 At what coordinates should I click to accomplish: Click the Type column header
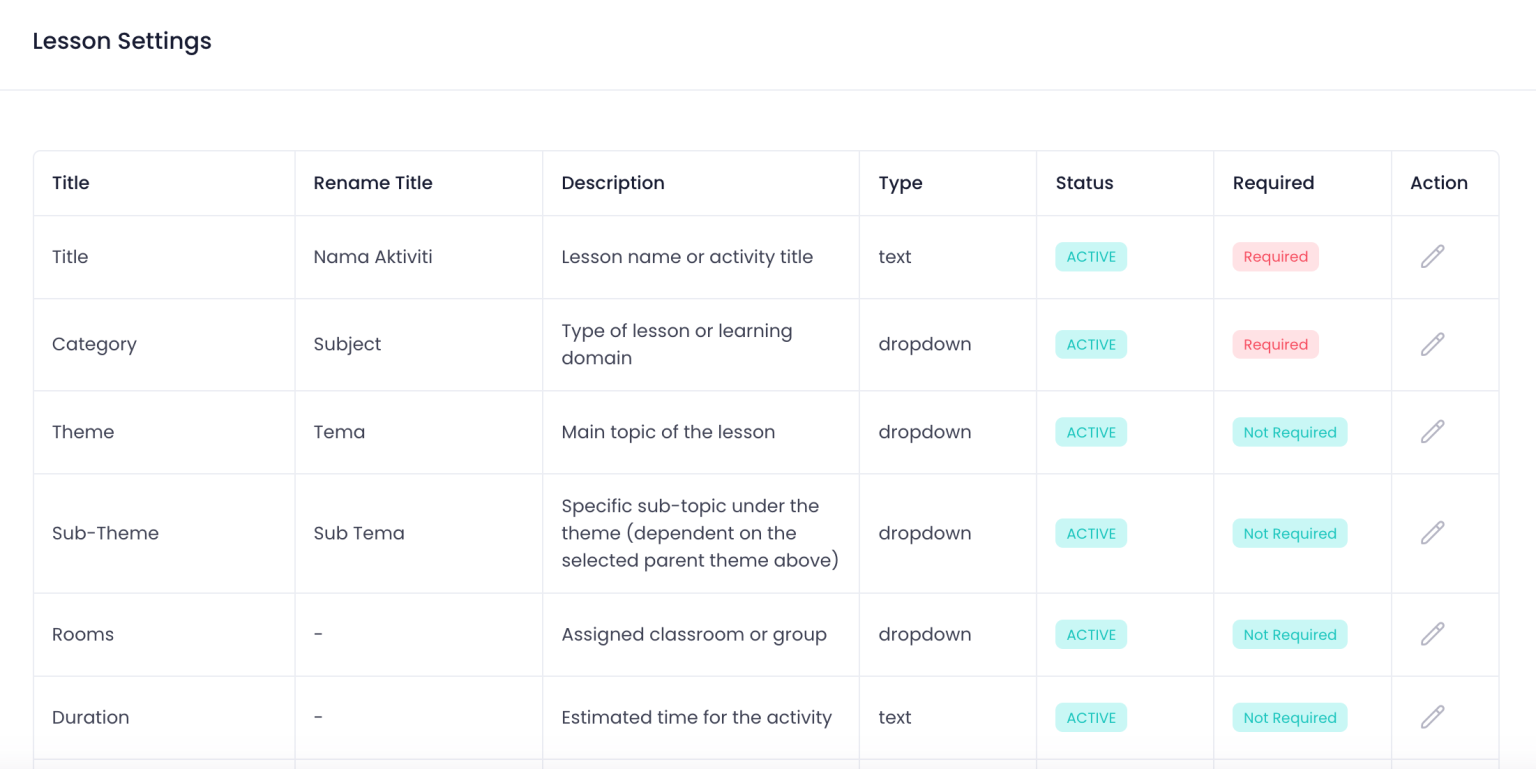(899, 183)
